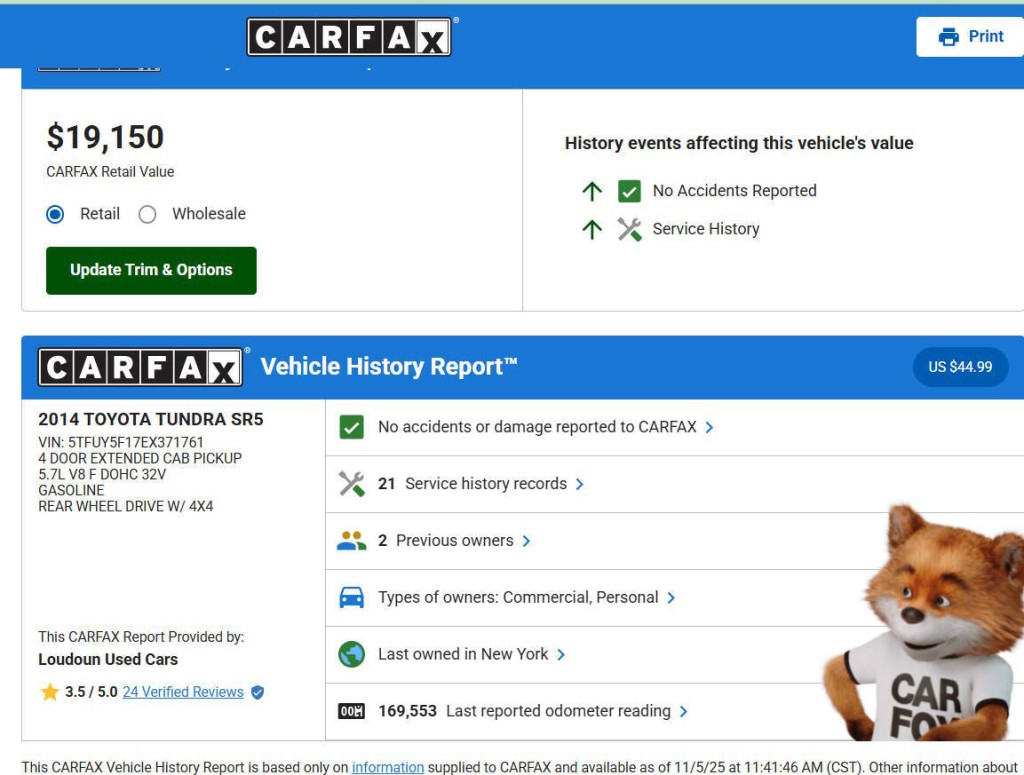Open the 24 Verified Reviews link
The image size is (1024, 775).
[183, 692]
